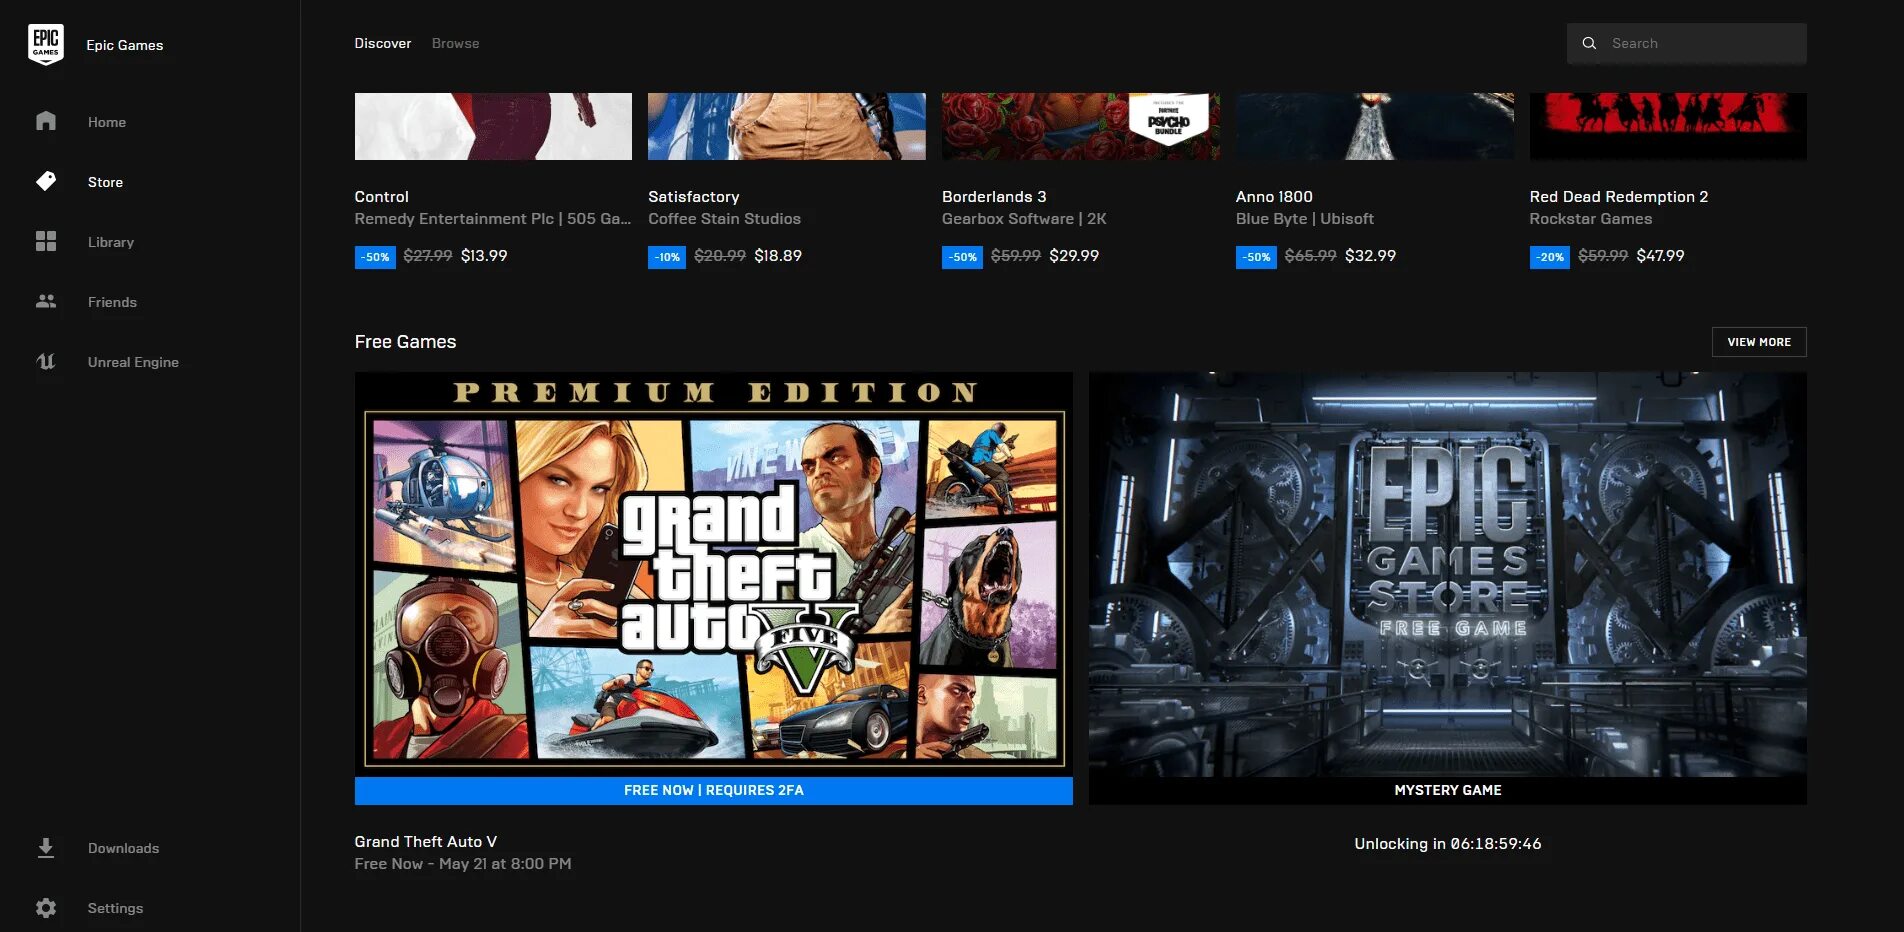The width and height of the screenshot is (1904, 932).
Task: Click the Satisfactory -10% discount badge
Action: coord(667,257)
